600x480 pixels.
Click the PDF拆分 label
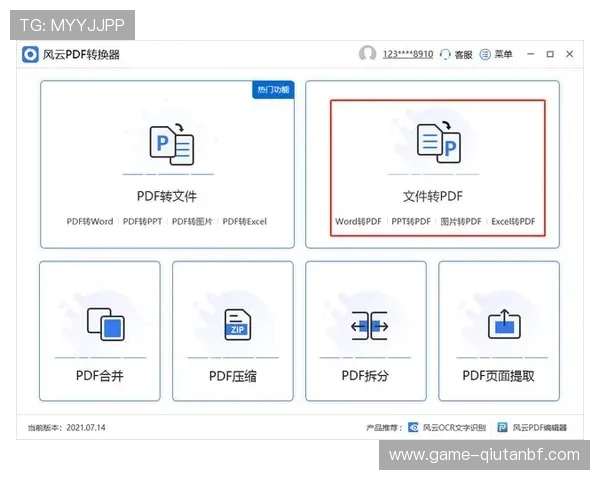coord(365,376)
